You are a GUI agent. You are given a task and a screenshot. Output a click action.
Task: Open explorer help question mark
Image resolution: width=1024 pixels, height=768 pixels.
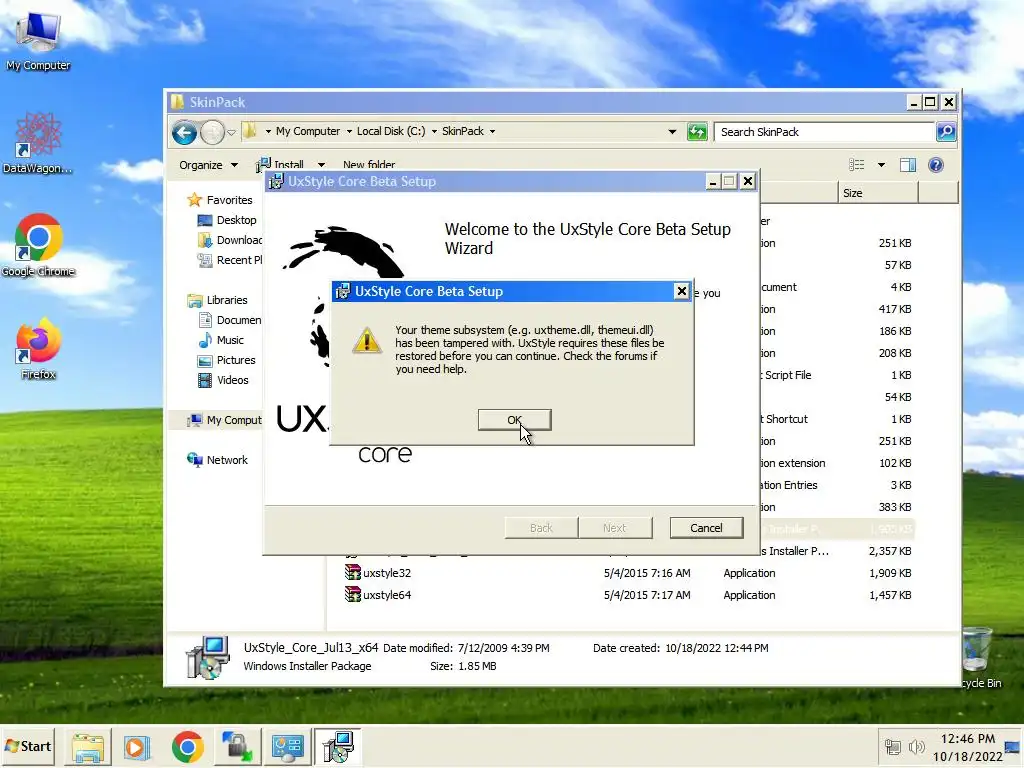935,165
